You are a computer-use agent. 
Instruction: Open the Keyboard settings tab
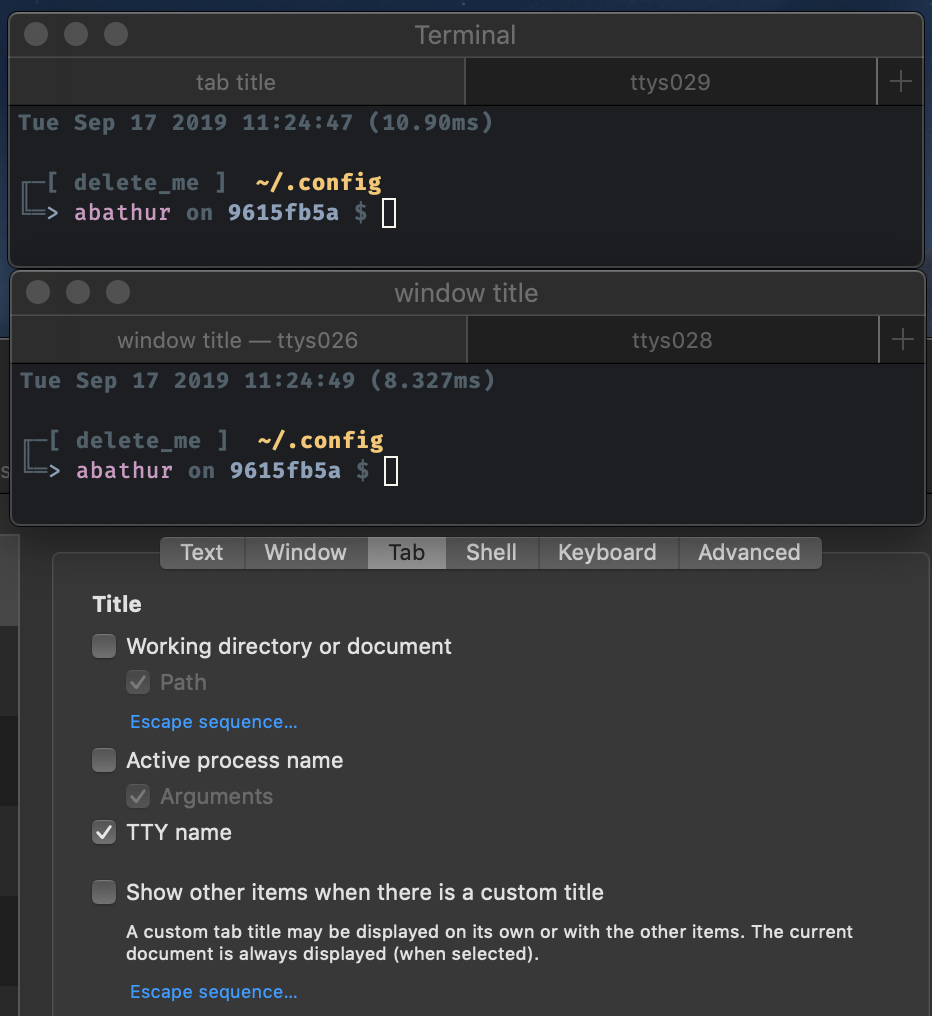(x=607, y=552)
